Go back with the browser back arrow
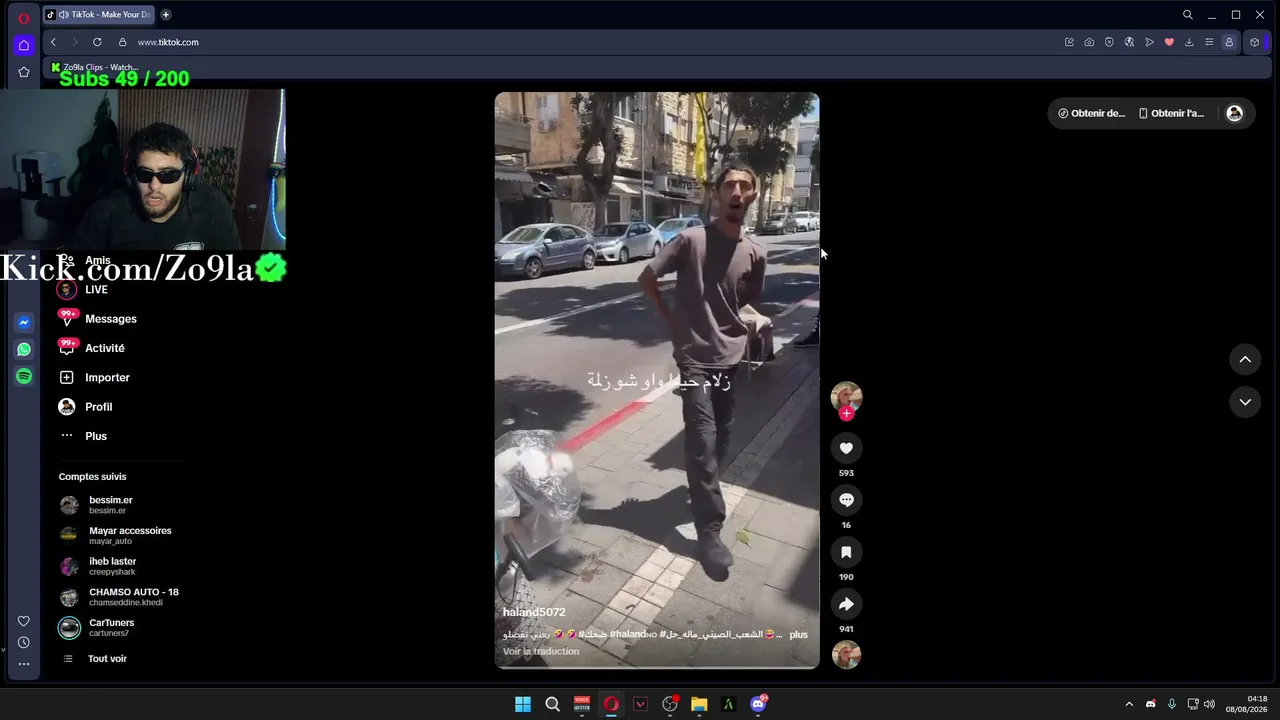 (x=53, y=42)
